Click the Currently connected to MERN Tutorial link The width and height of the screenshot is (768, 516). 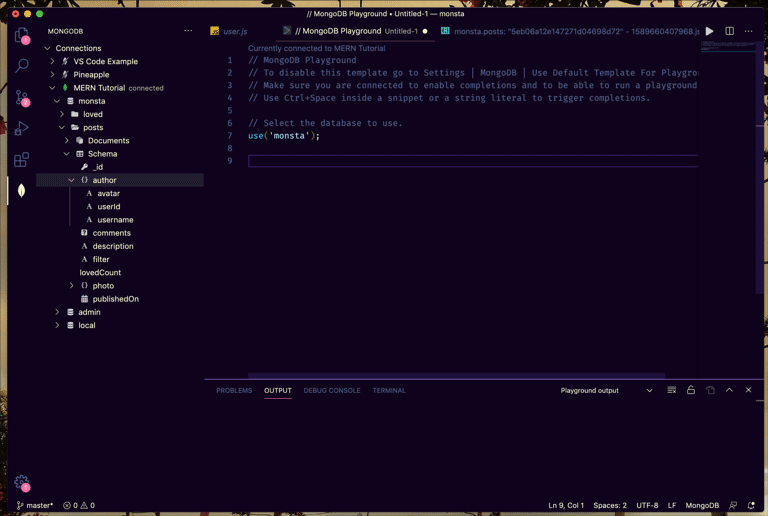316,48
